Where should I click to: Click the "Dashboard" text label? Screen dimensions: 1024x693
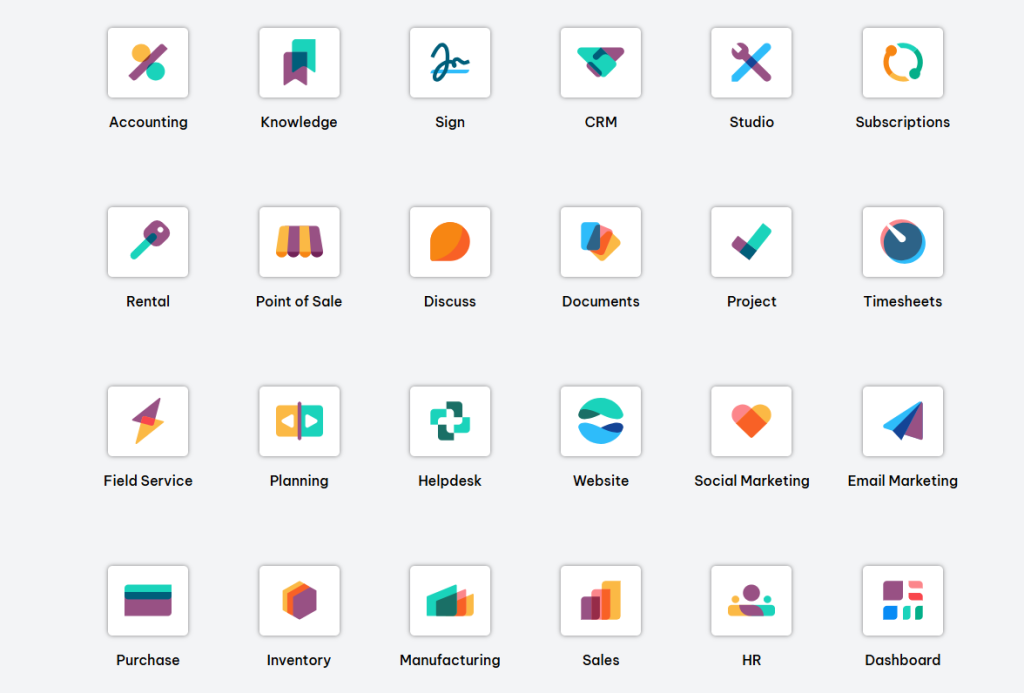click(x=903, y=660)
